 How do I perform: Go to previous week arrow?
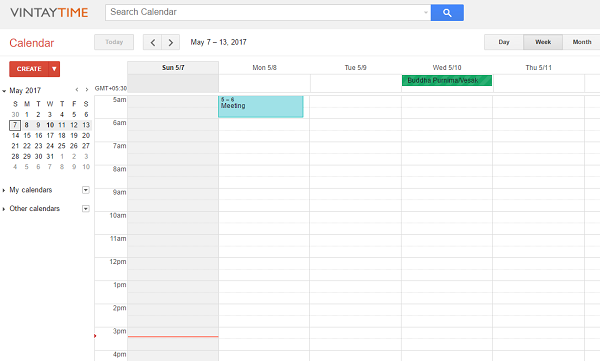click(x=152, y=42)
